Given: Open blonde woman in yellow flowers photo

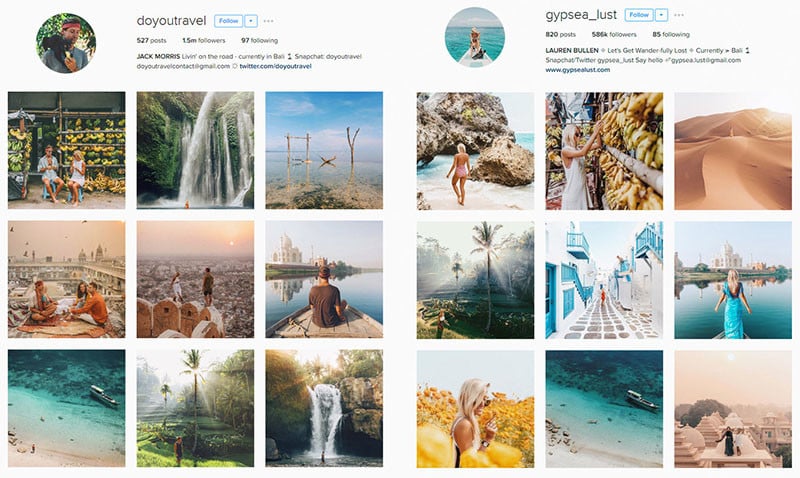Looking at the screenshot, I should pos(476,409).
